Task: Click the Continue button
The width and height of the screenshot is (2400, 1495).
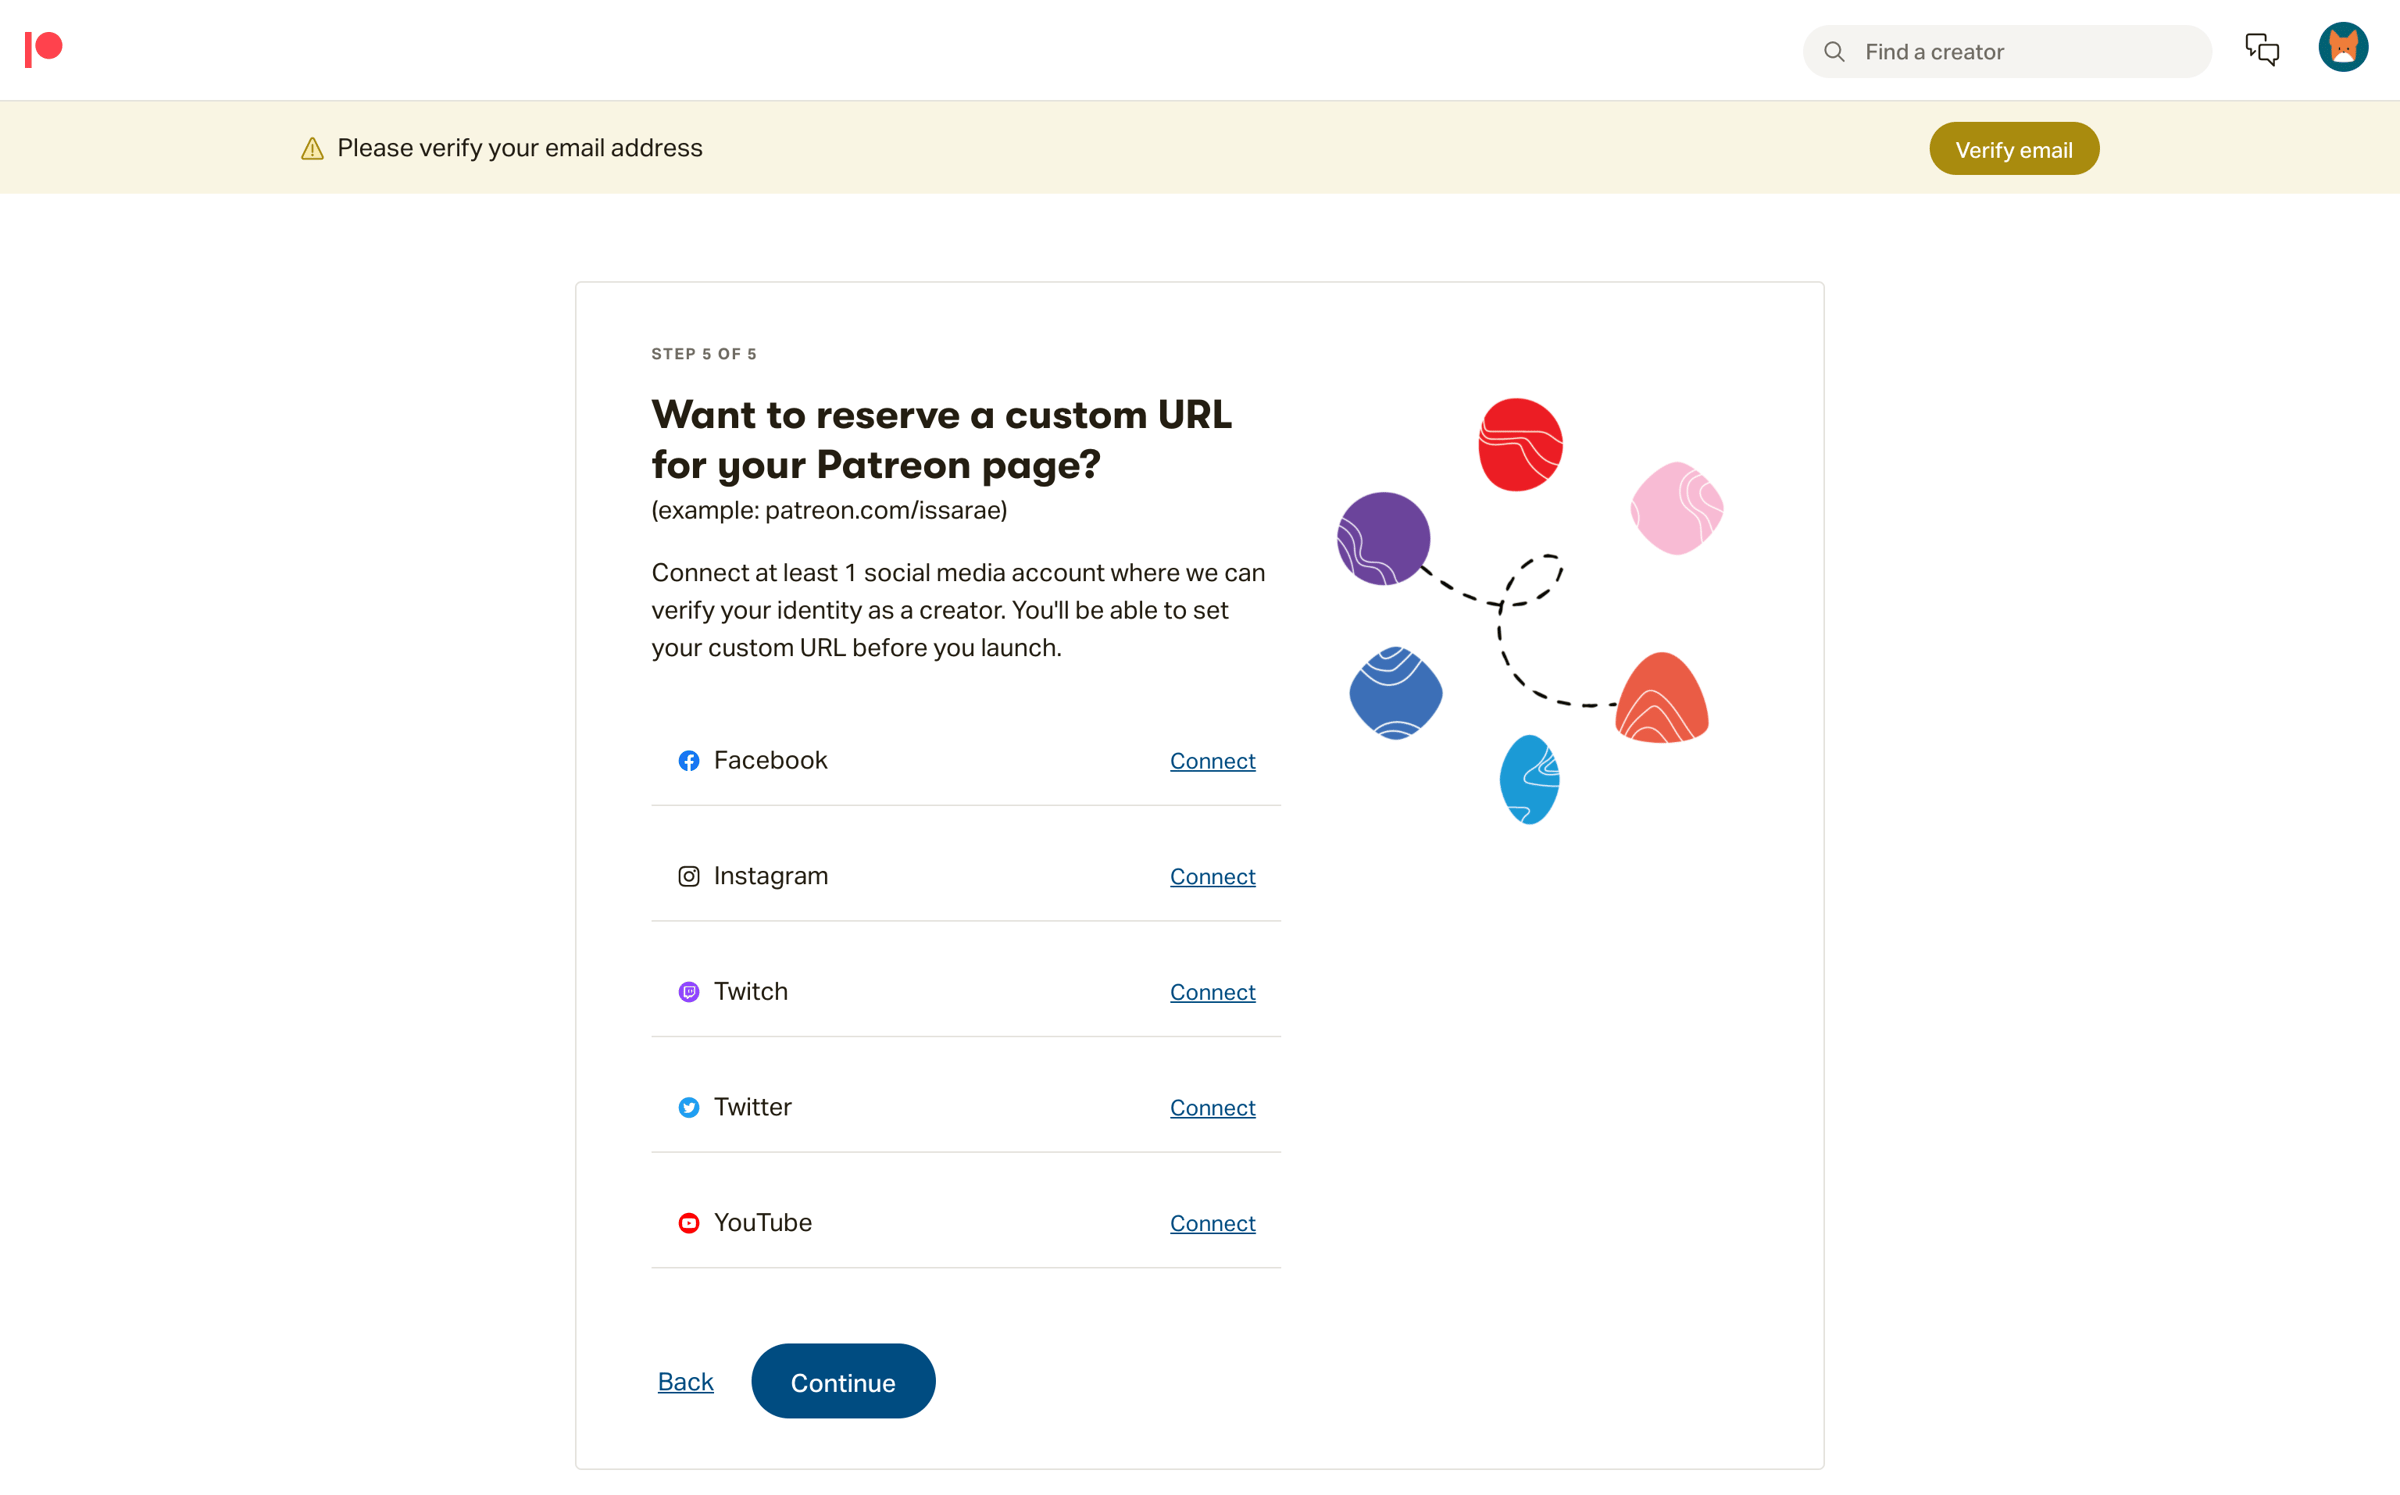Action: [843, 1382]
